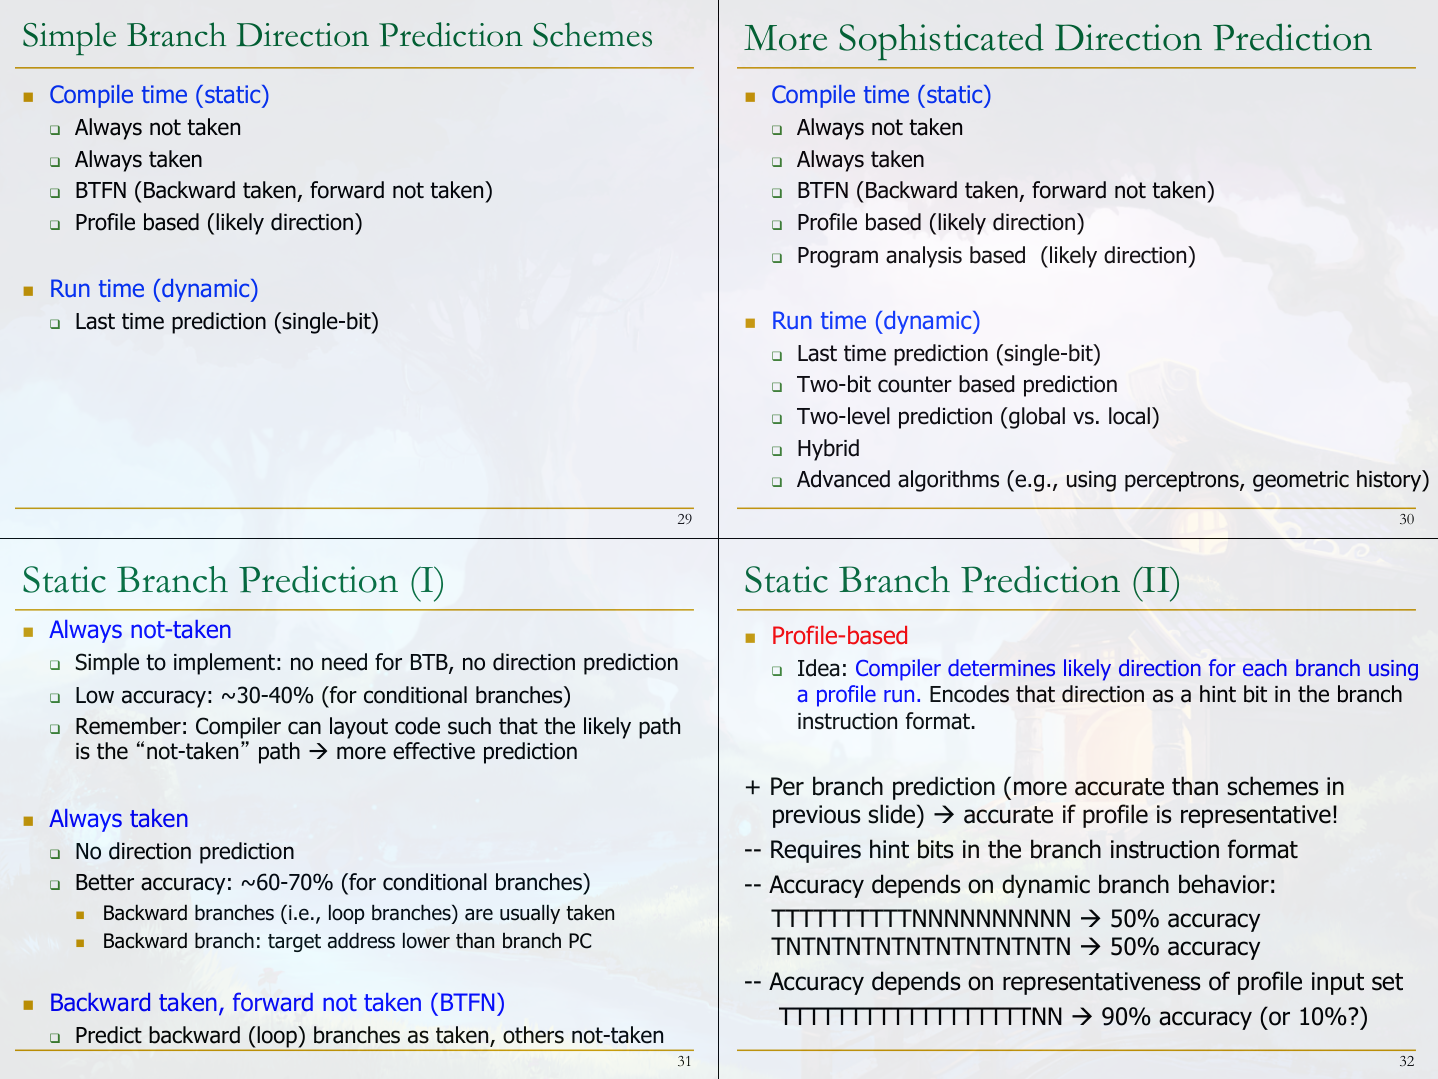Click the slide number 29
This screenshot has width=1438, height=1079.
(x=684, y=519)
